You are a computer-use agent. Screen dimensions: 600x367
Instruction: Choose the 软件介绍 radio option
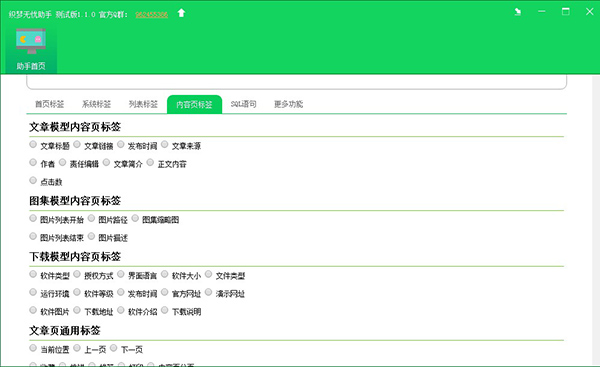(121, 310)
